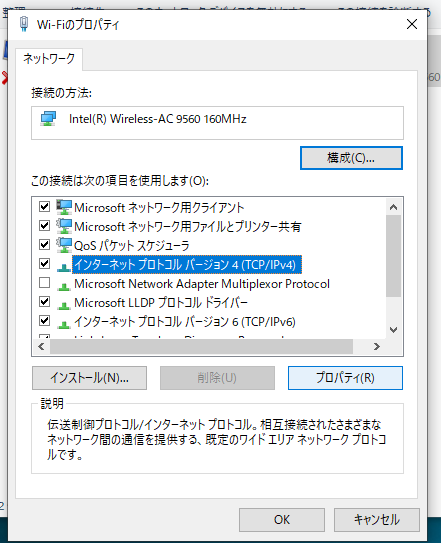Select インターネット プロトコル バージョン 4 (TCP/IPv4)

[186, 265]
